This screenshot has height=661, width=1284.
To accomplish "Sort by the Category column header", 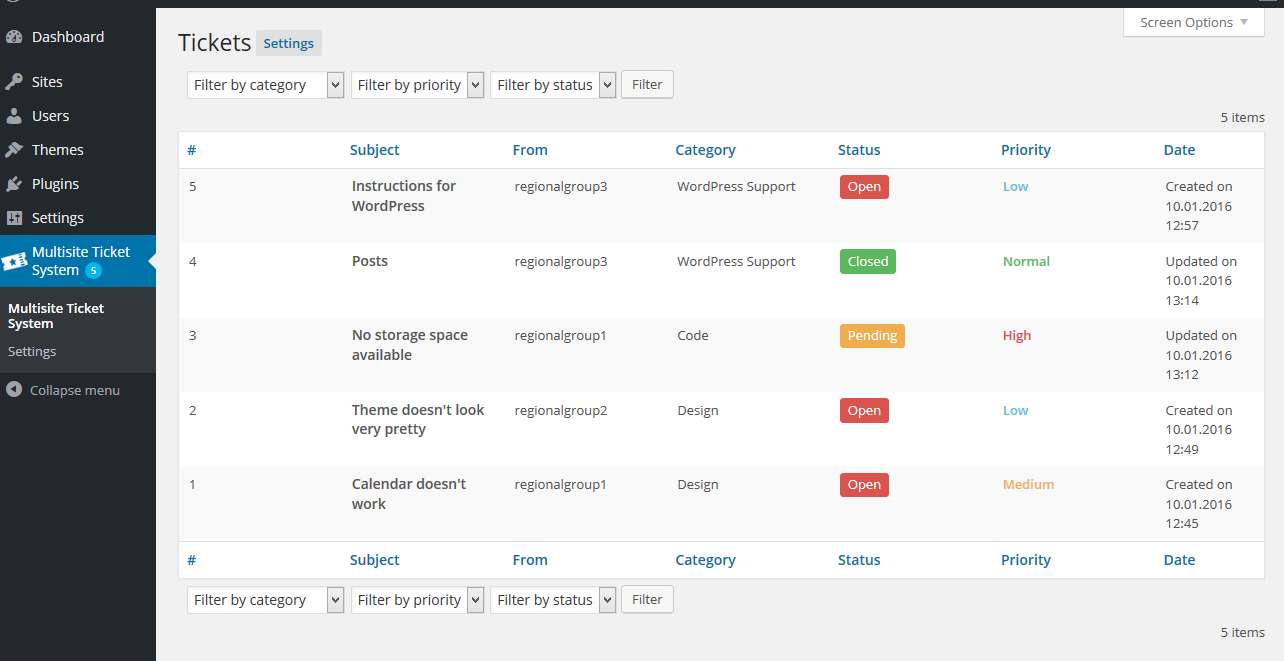I will pyautogui.click(x=705, y=150).
